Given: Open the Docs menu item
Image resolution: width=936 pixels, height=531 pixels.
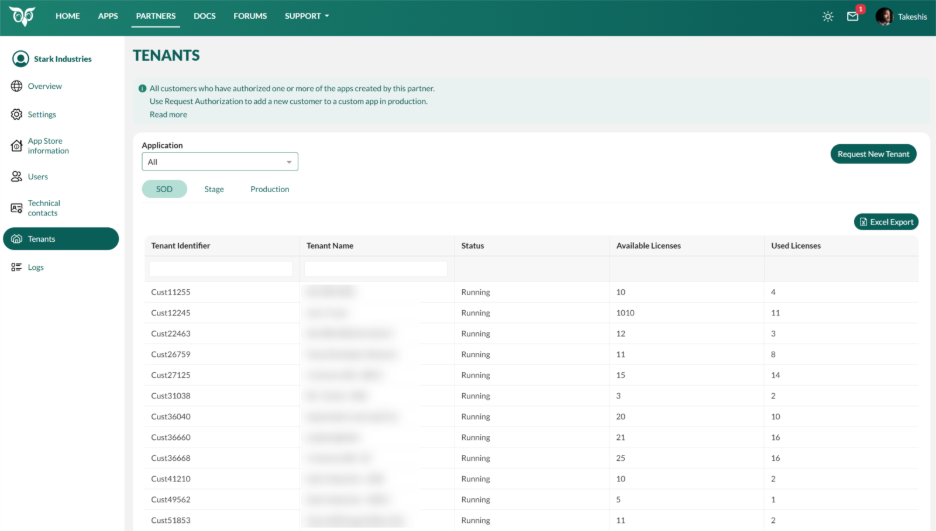Looking at the screenshot, I should tap(204, 17).
